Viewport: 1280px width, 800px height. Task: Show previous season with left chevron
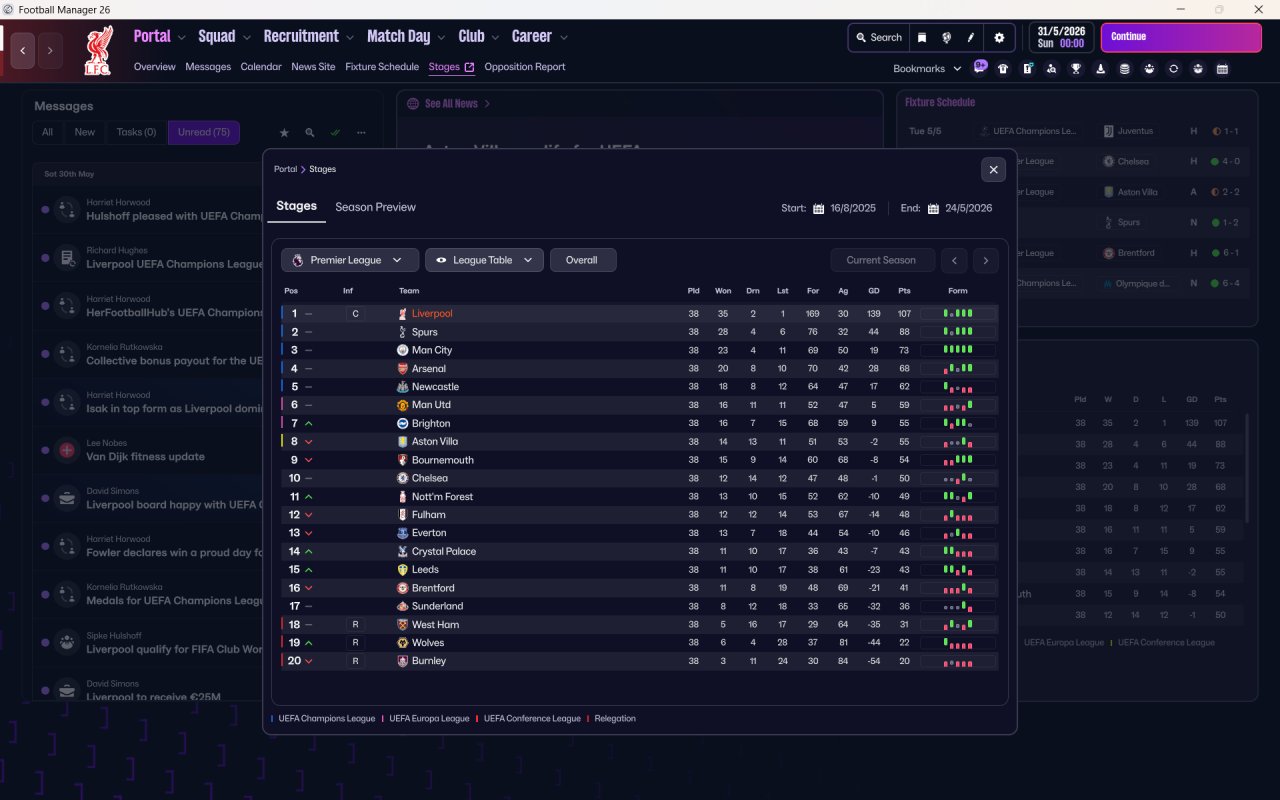(954, 260)
